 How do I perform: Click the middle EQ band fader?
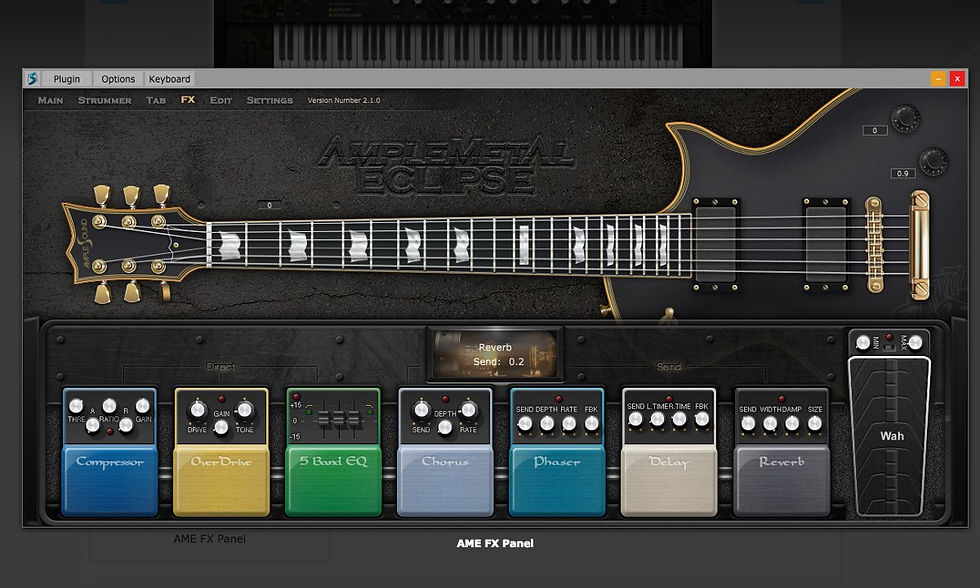point(339,419)
